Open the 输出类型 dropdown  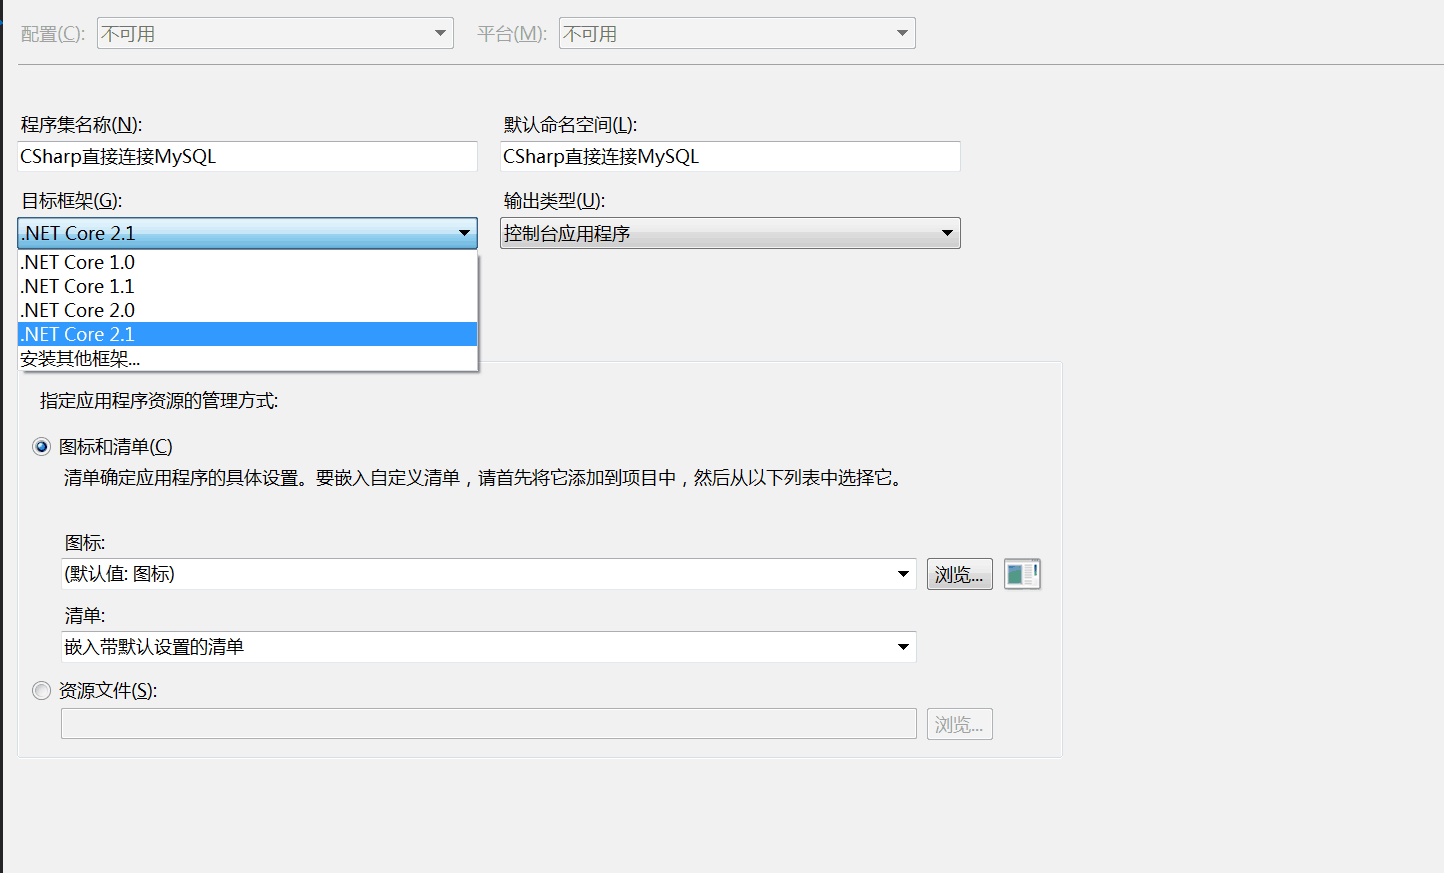(x=730, y=233)
